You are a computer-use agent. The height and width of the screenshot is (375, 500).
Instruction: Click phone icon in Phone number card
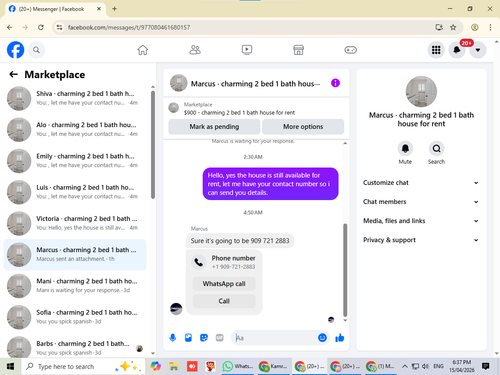[199, 262]
